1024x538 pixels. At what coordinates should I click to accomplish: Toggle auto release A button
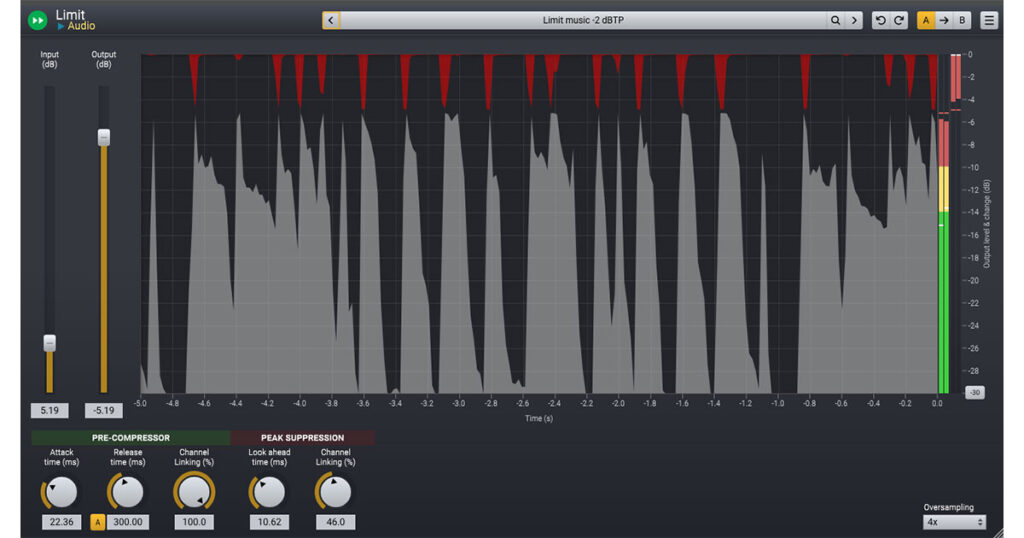(98, 521)
